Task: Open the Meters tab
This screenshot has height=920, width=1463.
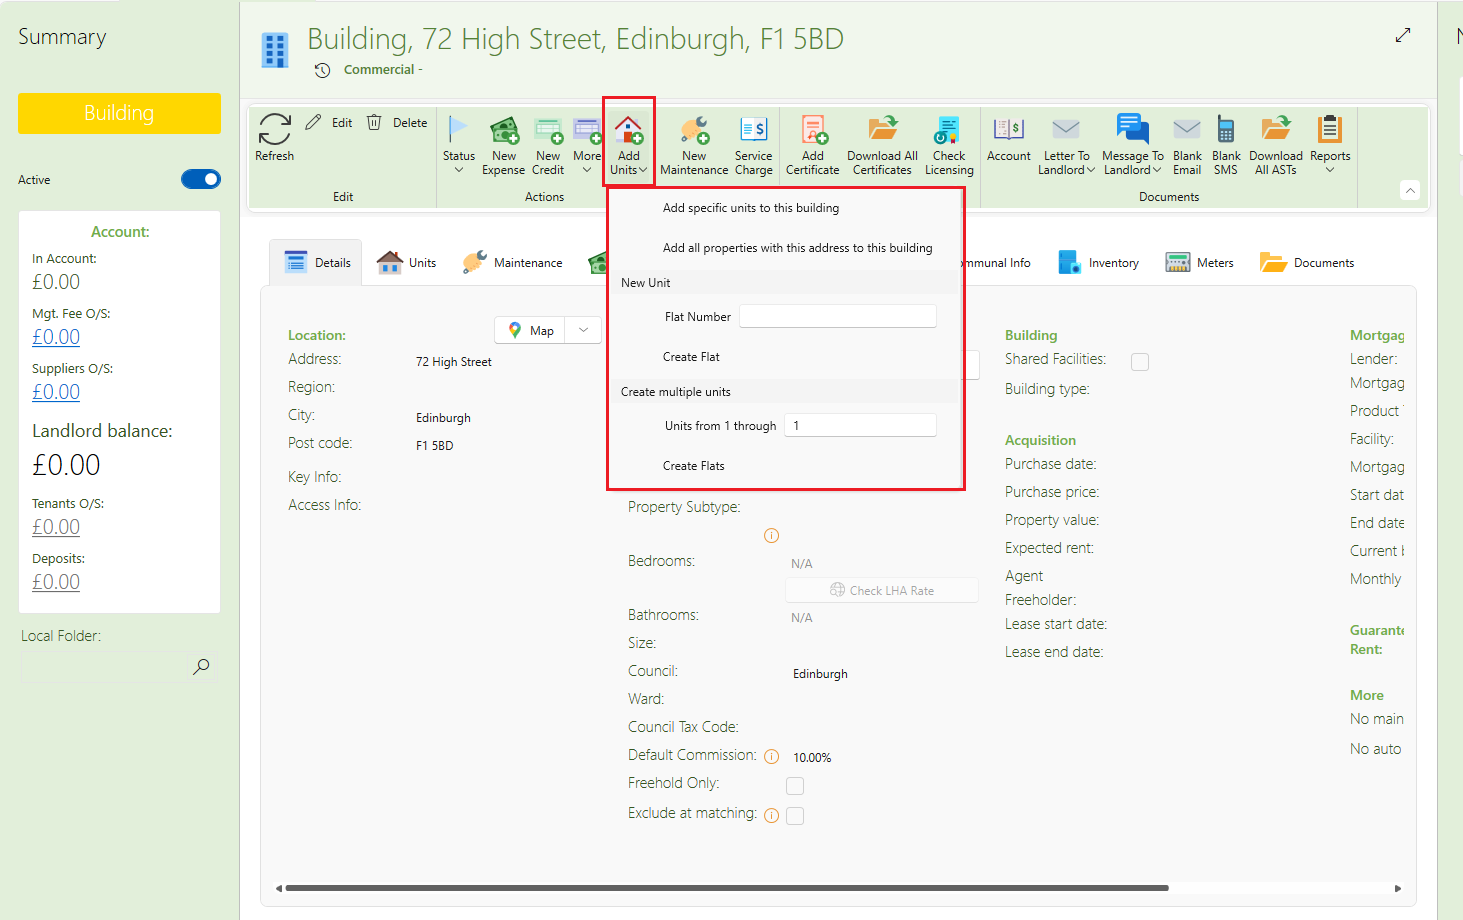Action: click(x=1200, y=263)
